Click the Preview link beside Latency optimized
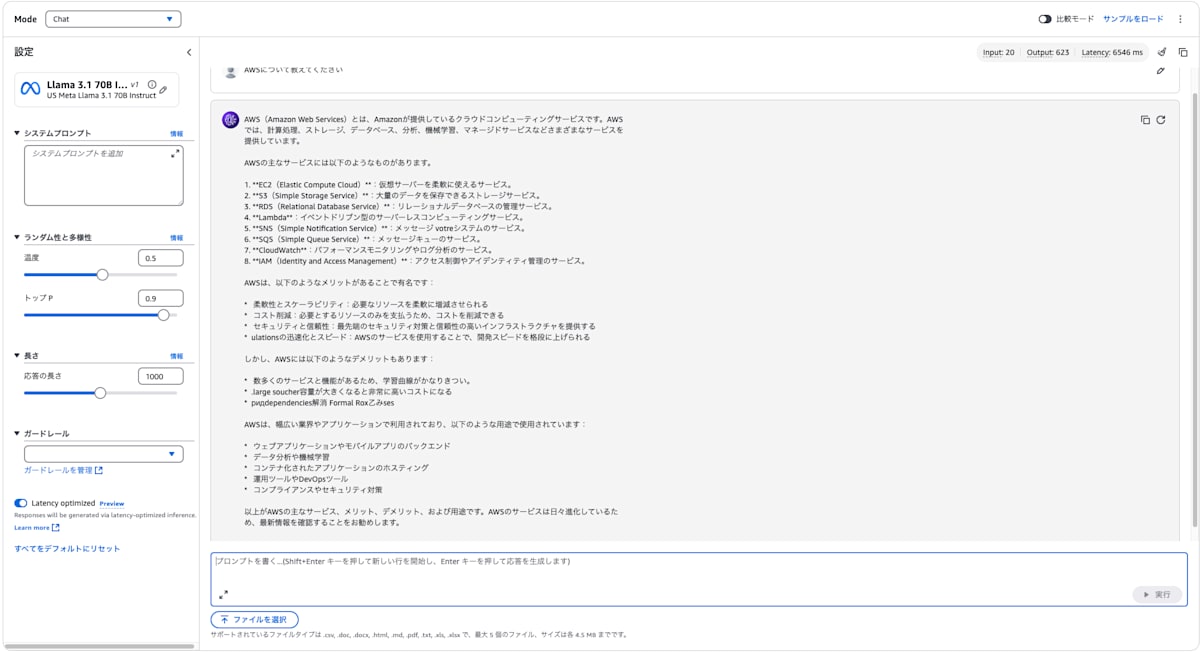 [112, 504]
